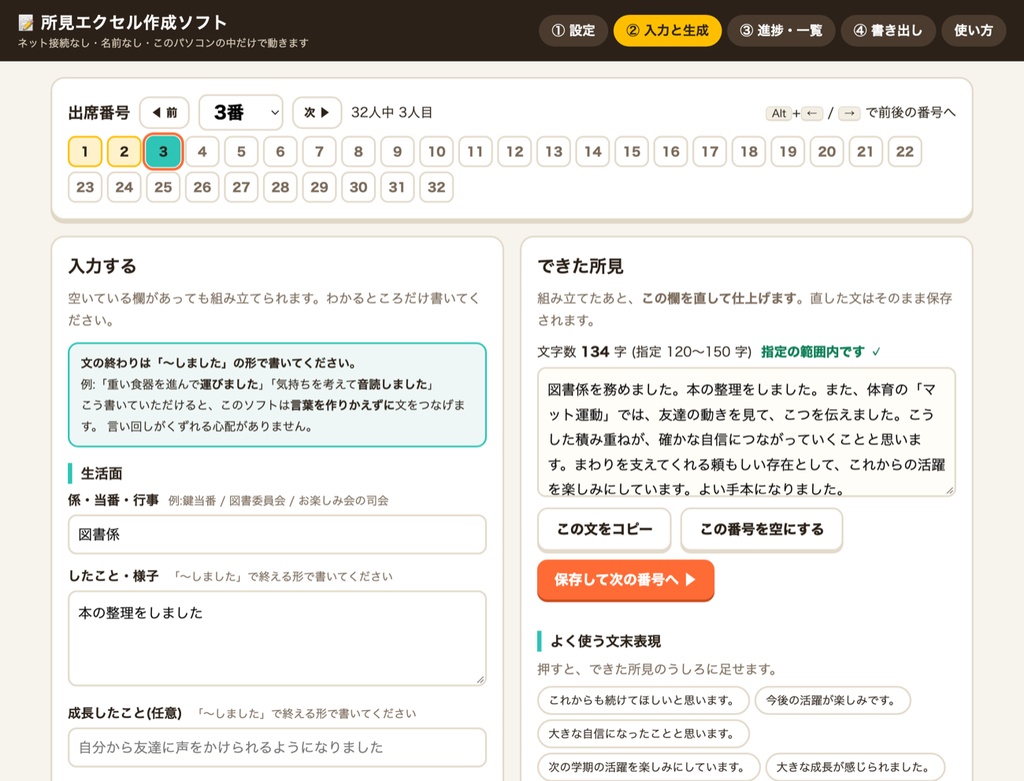Click the この文をコピー button

[604, 530]
